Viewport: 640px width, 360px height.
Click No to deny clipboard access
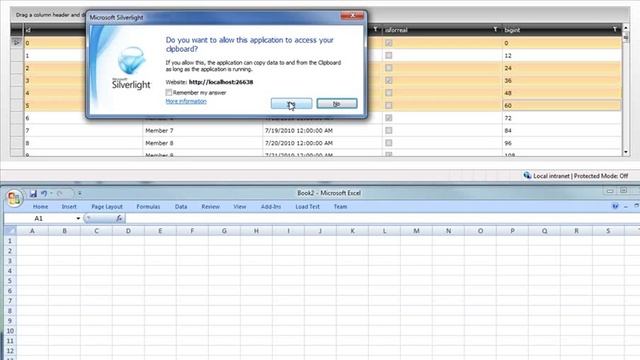(337, 104)
